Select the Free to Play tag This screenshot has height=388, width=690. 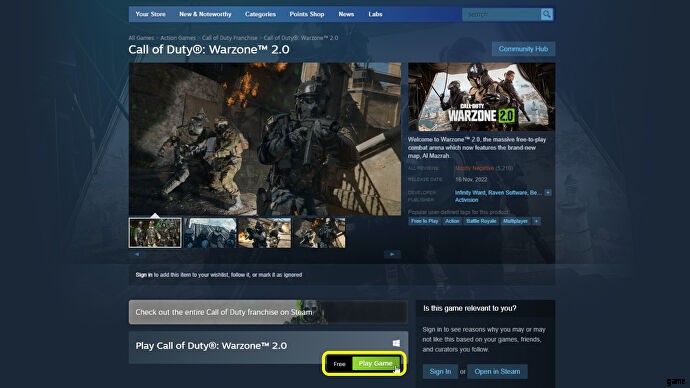click(424, 221)
